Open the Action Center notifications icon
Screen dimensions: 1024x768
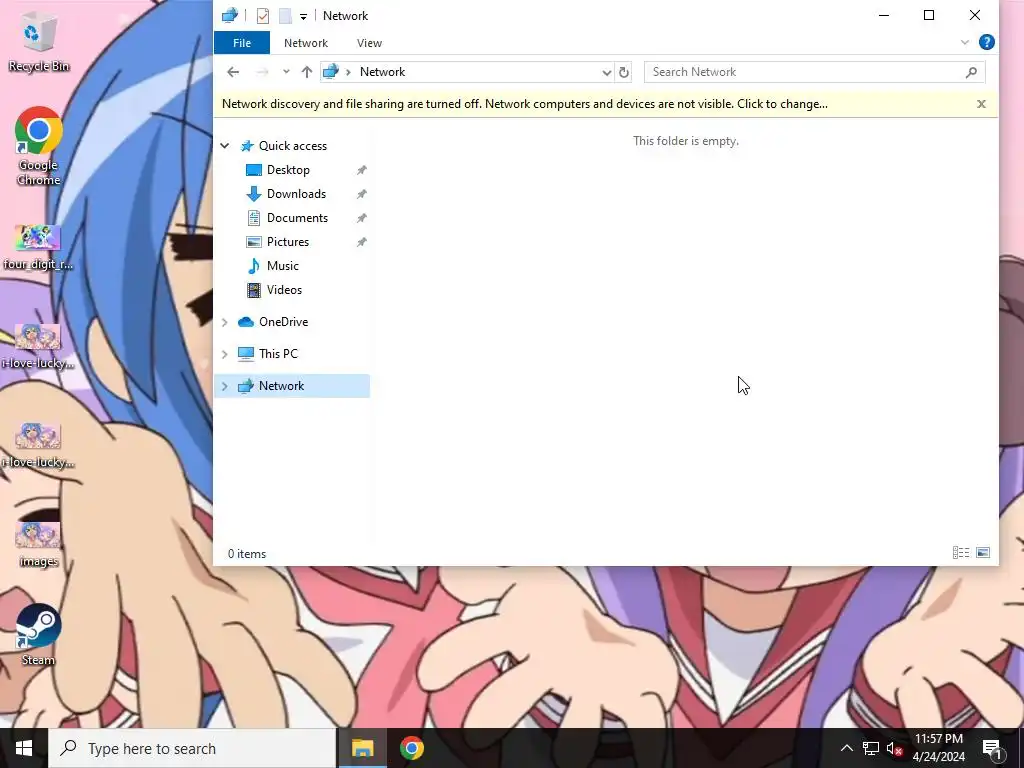tap(993, 748)
